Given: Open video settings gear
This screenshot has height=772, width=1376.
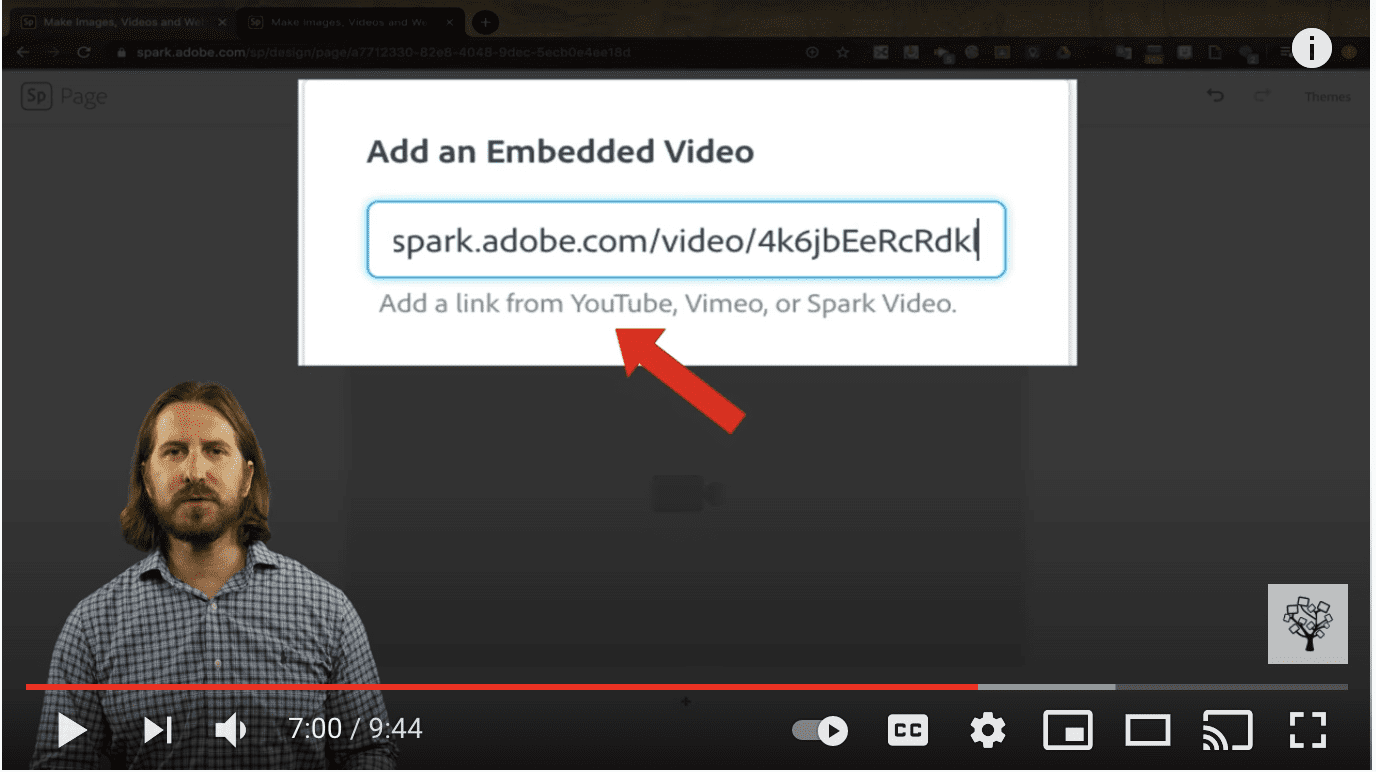Looking at the screenshot, I should 987,731.
